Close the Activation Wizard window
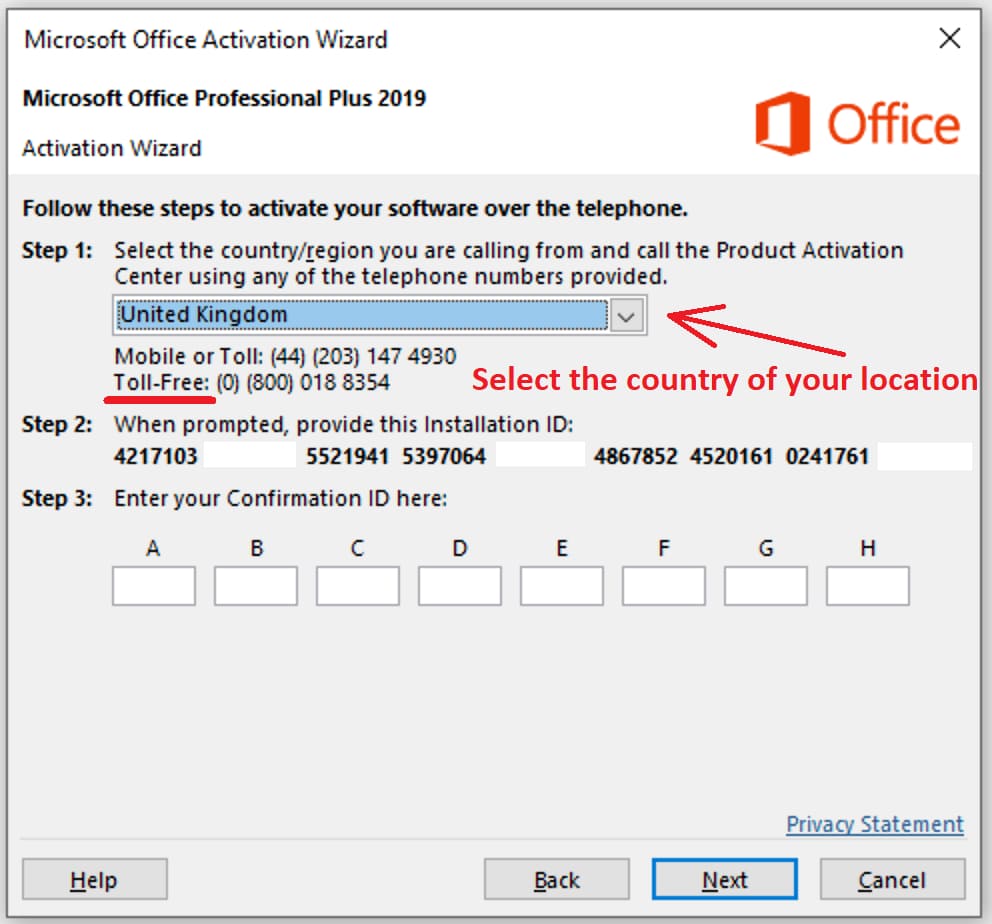 949,39
